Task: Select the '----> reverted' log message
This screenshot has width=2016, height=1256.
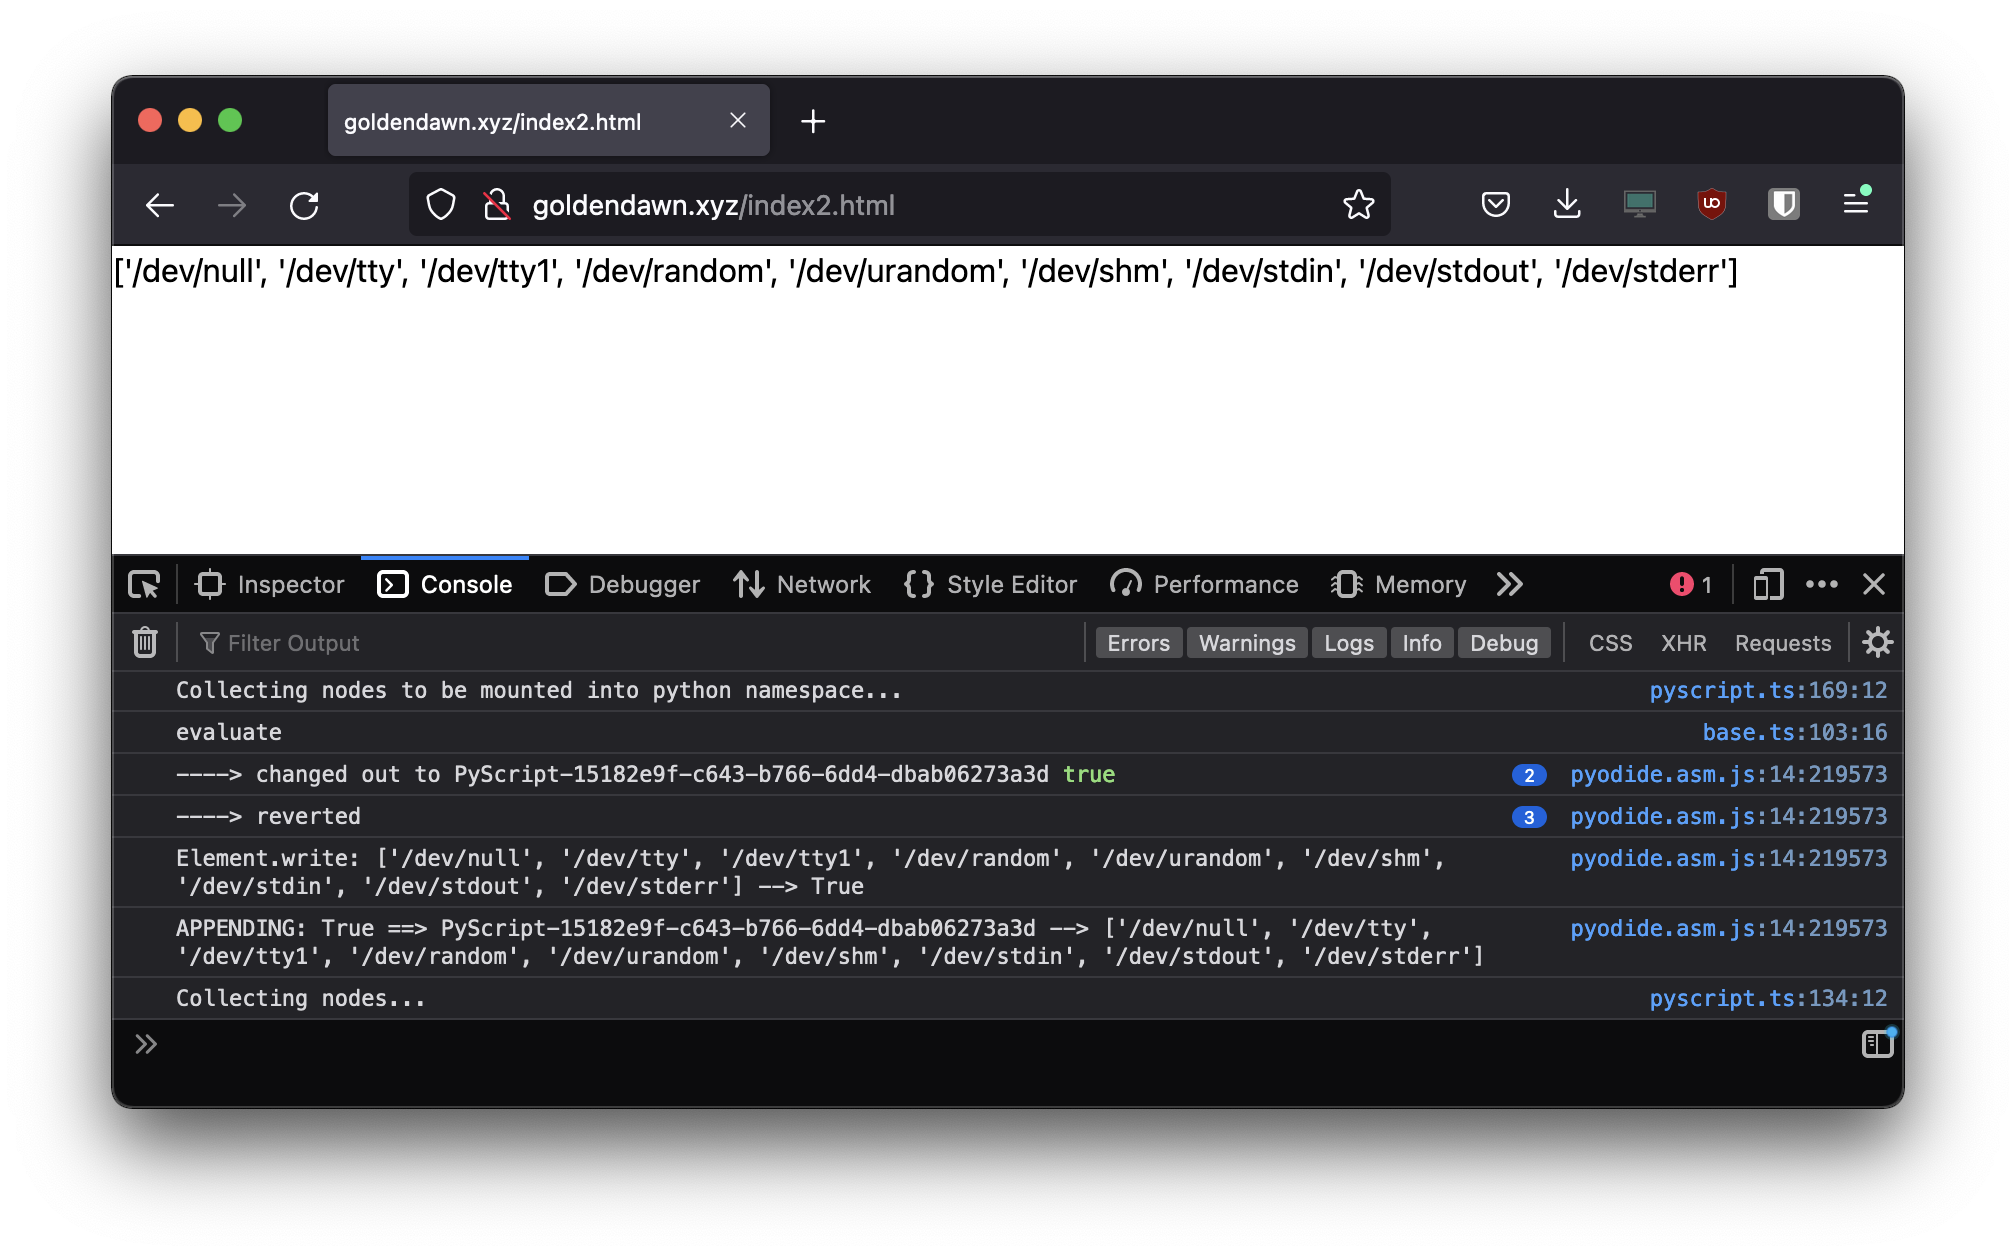Action: pyautogui.click(x=268, y=816)
